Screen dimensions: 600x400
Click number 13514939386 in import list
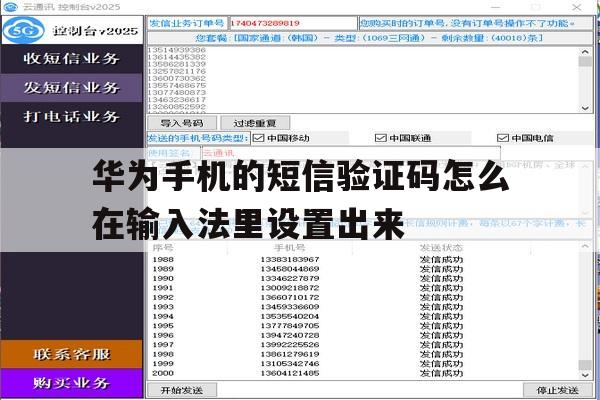point(176,50)
